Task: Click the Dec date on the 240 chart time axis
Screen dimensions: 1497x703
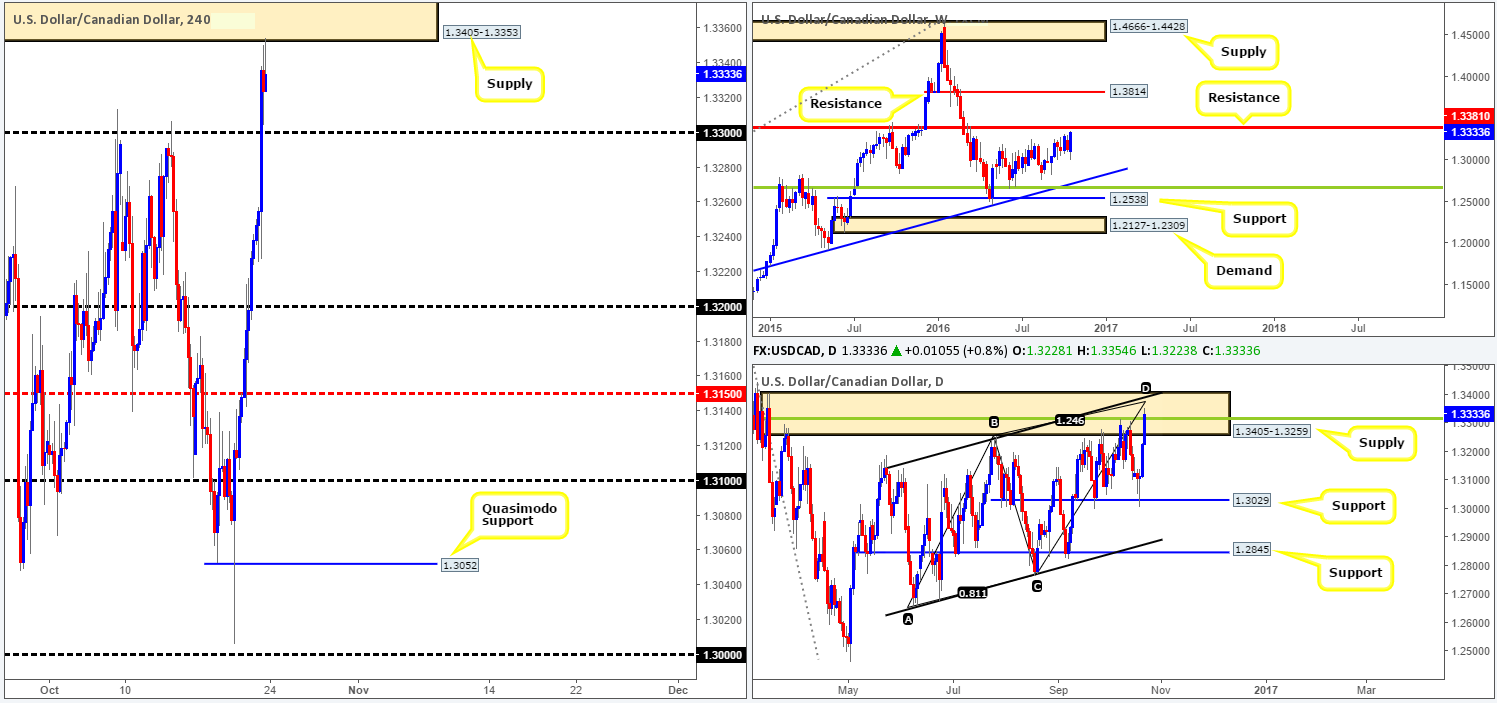Action: click(x=678, y=689)
